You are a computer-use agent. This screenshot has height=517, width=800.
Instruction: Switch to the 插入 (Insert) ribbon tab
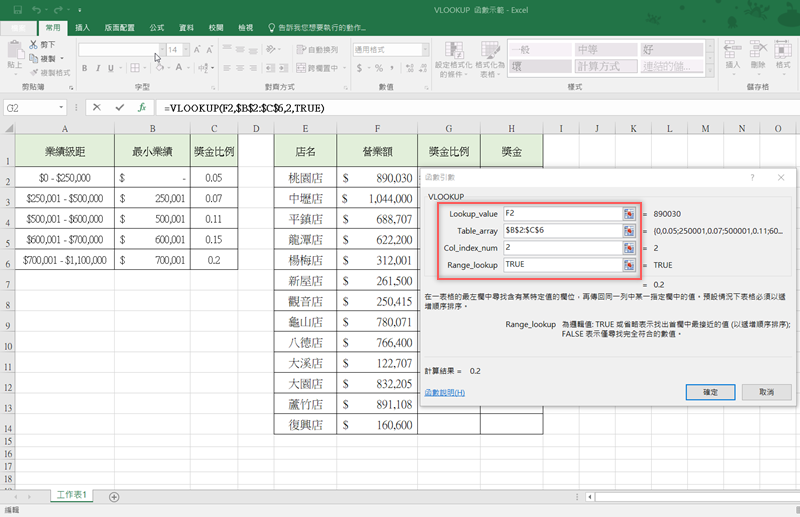[x=82, y=28]
